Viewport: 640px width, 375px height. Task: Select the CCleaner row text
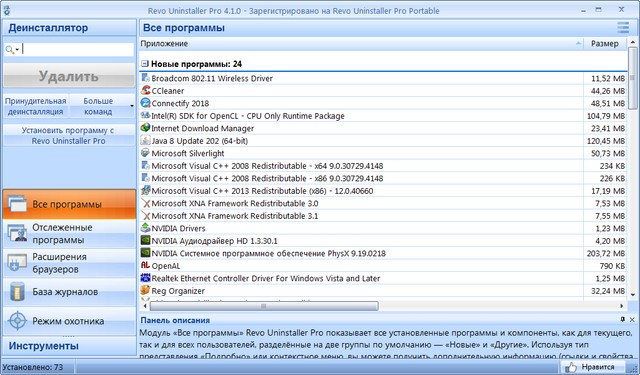click(x=168, y=91)
